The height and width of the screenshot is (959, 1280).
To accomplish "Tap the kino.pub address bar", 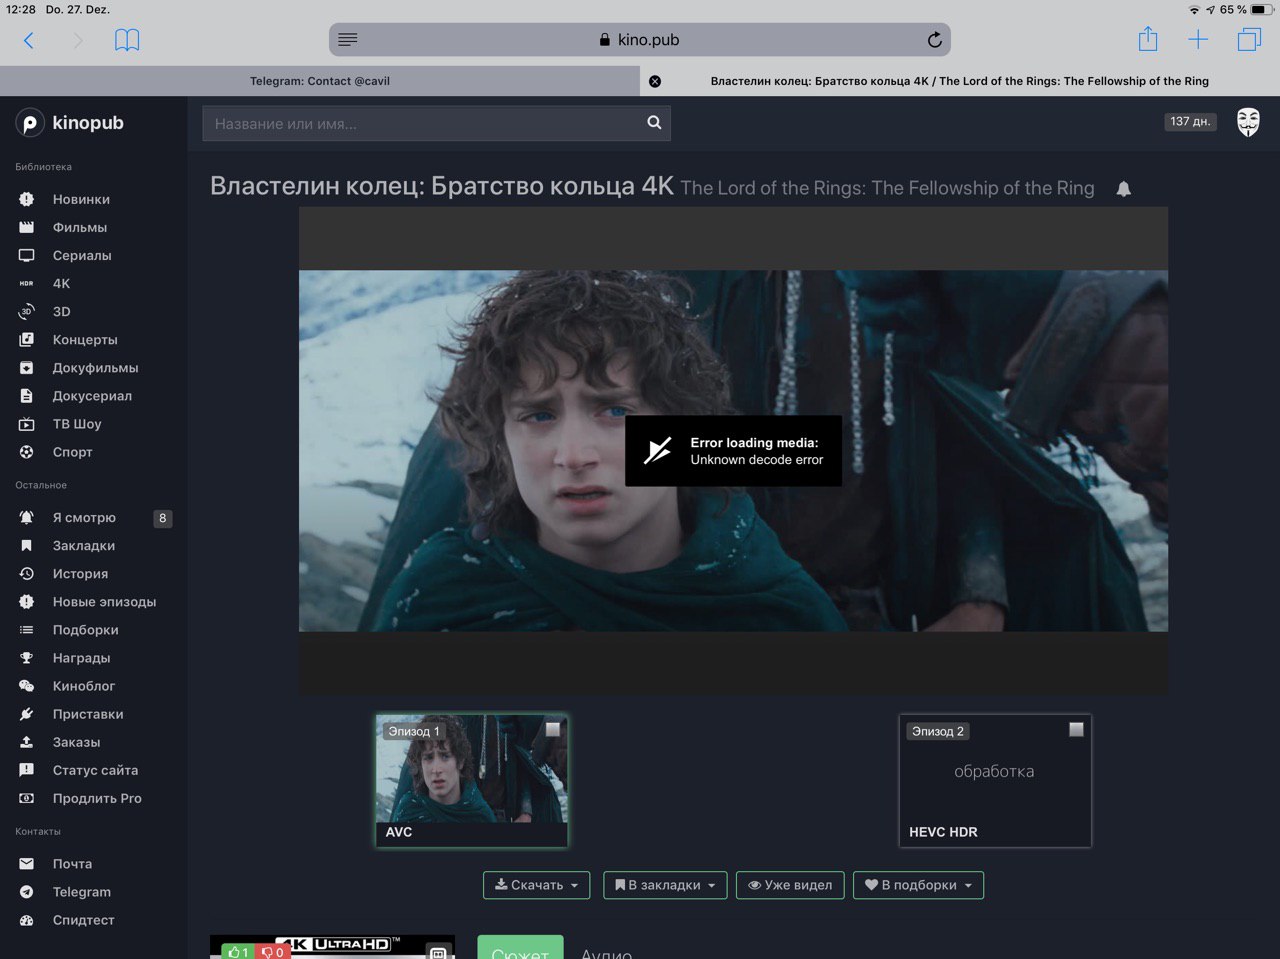I will [640, 40].
